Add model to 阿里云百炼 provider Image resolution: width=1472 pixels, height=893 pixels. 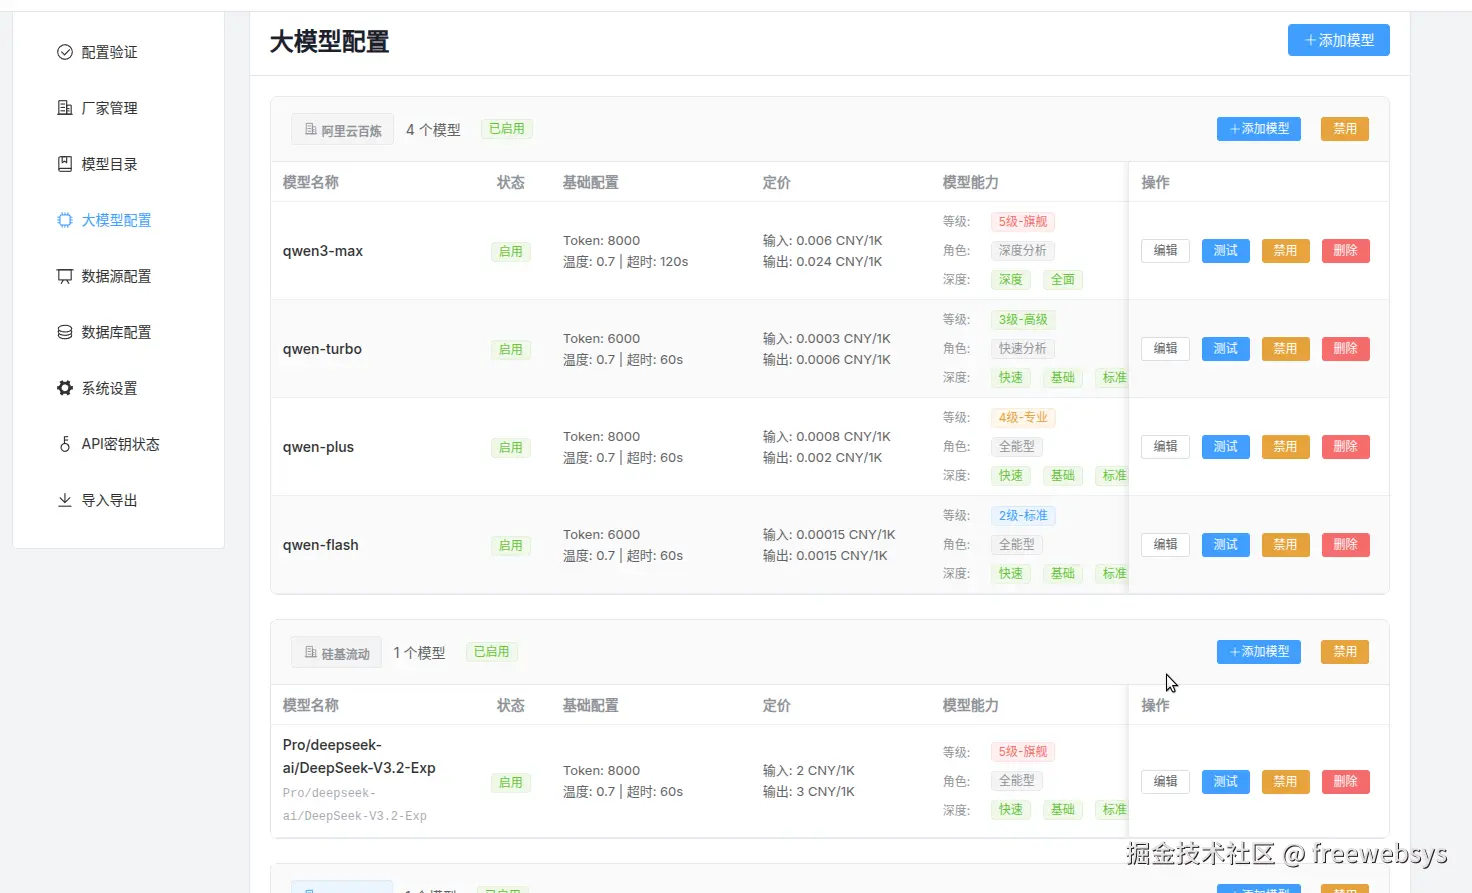coord(1258,129)
